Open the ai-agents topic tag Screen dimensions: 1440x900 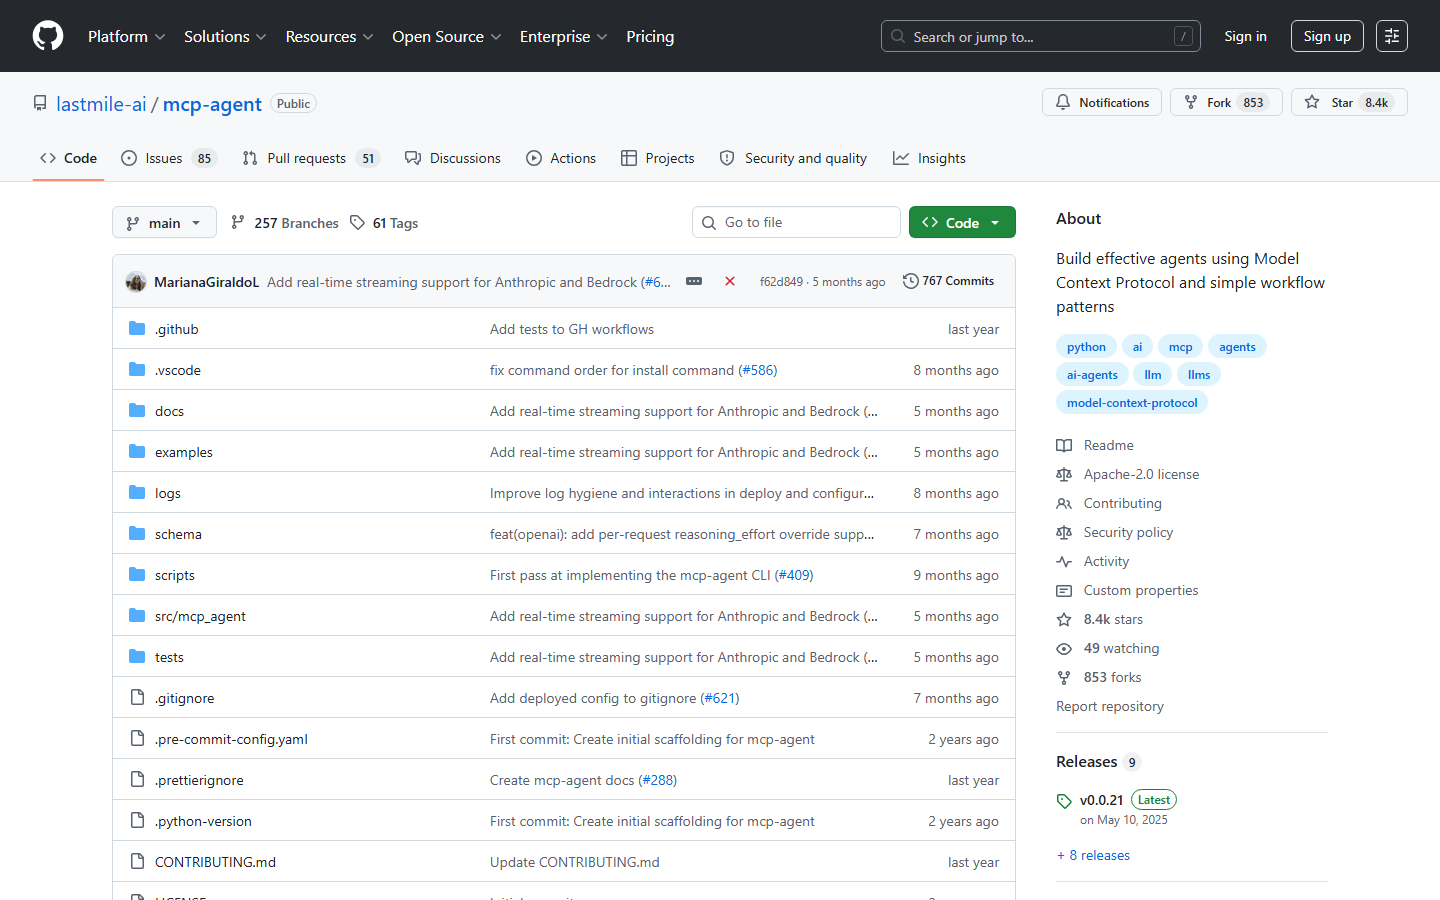click(x=1092, y=375)
